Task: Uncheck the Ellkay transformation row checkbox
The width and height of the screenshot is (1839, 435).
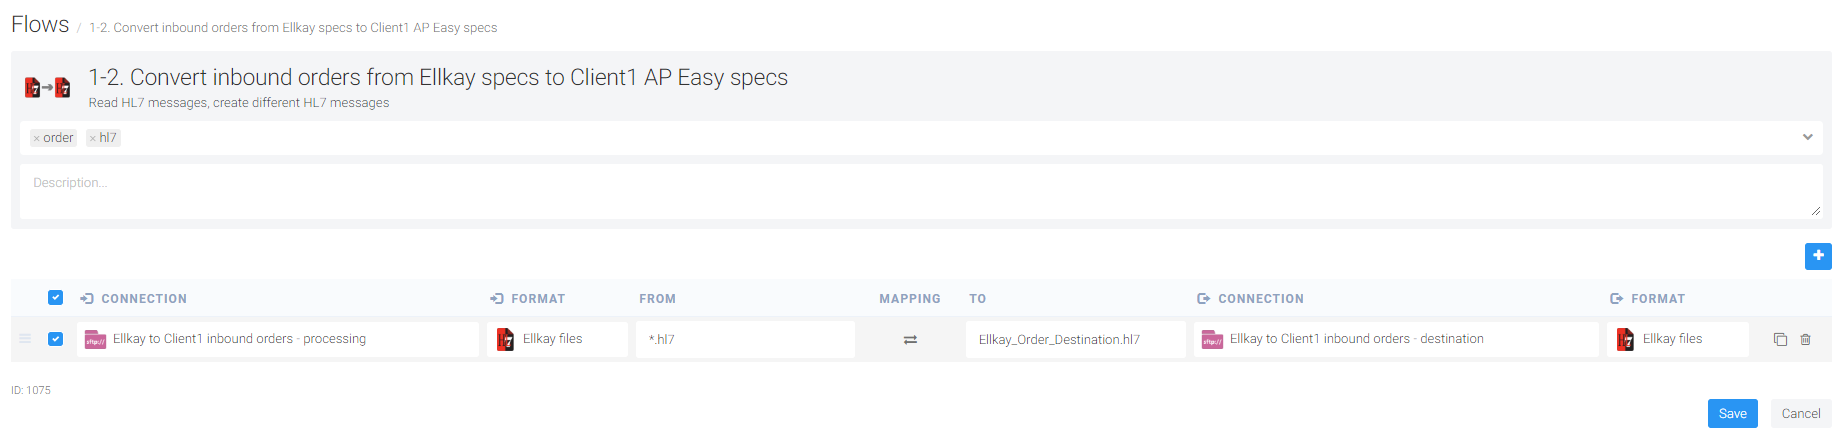Action: (x=55, y=339)
